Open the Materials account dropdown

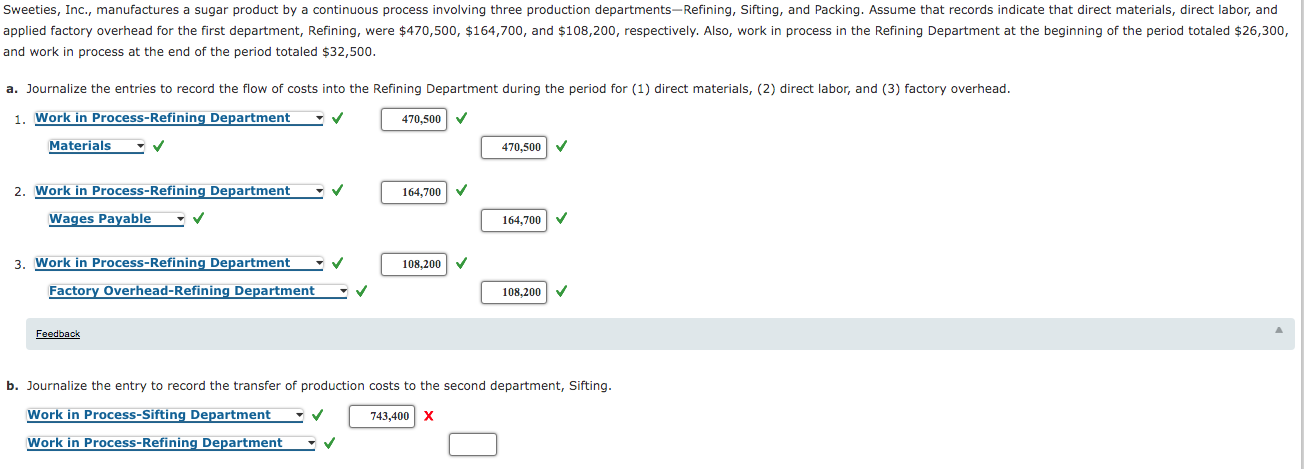97,146
